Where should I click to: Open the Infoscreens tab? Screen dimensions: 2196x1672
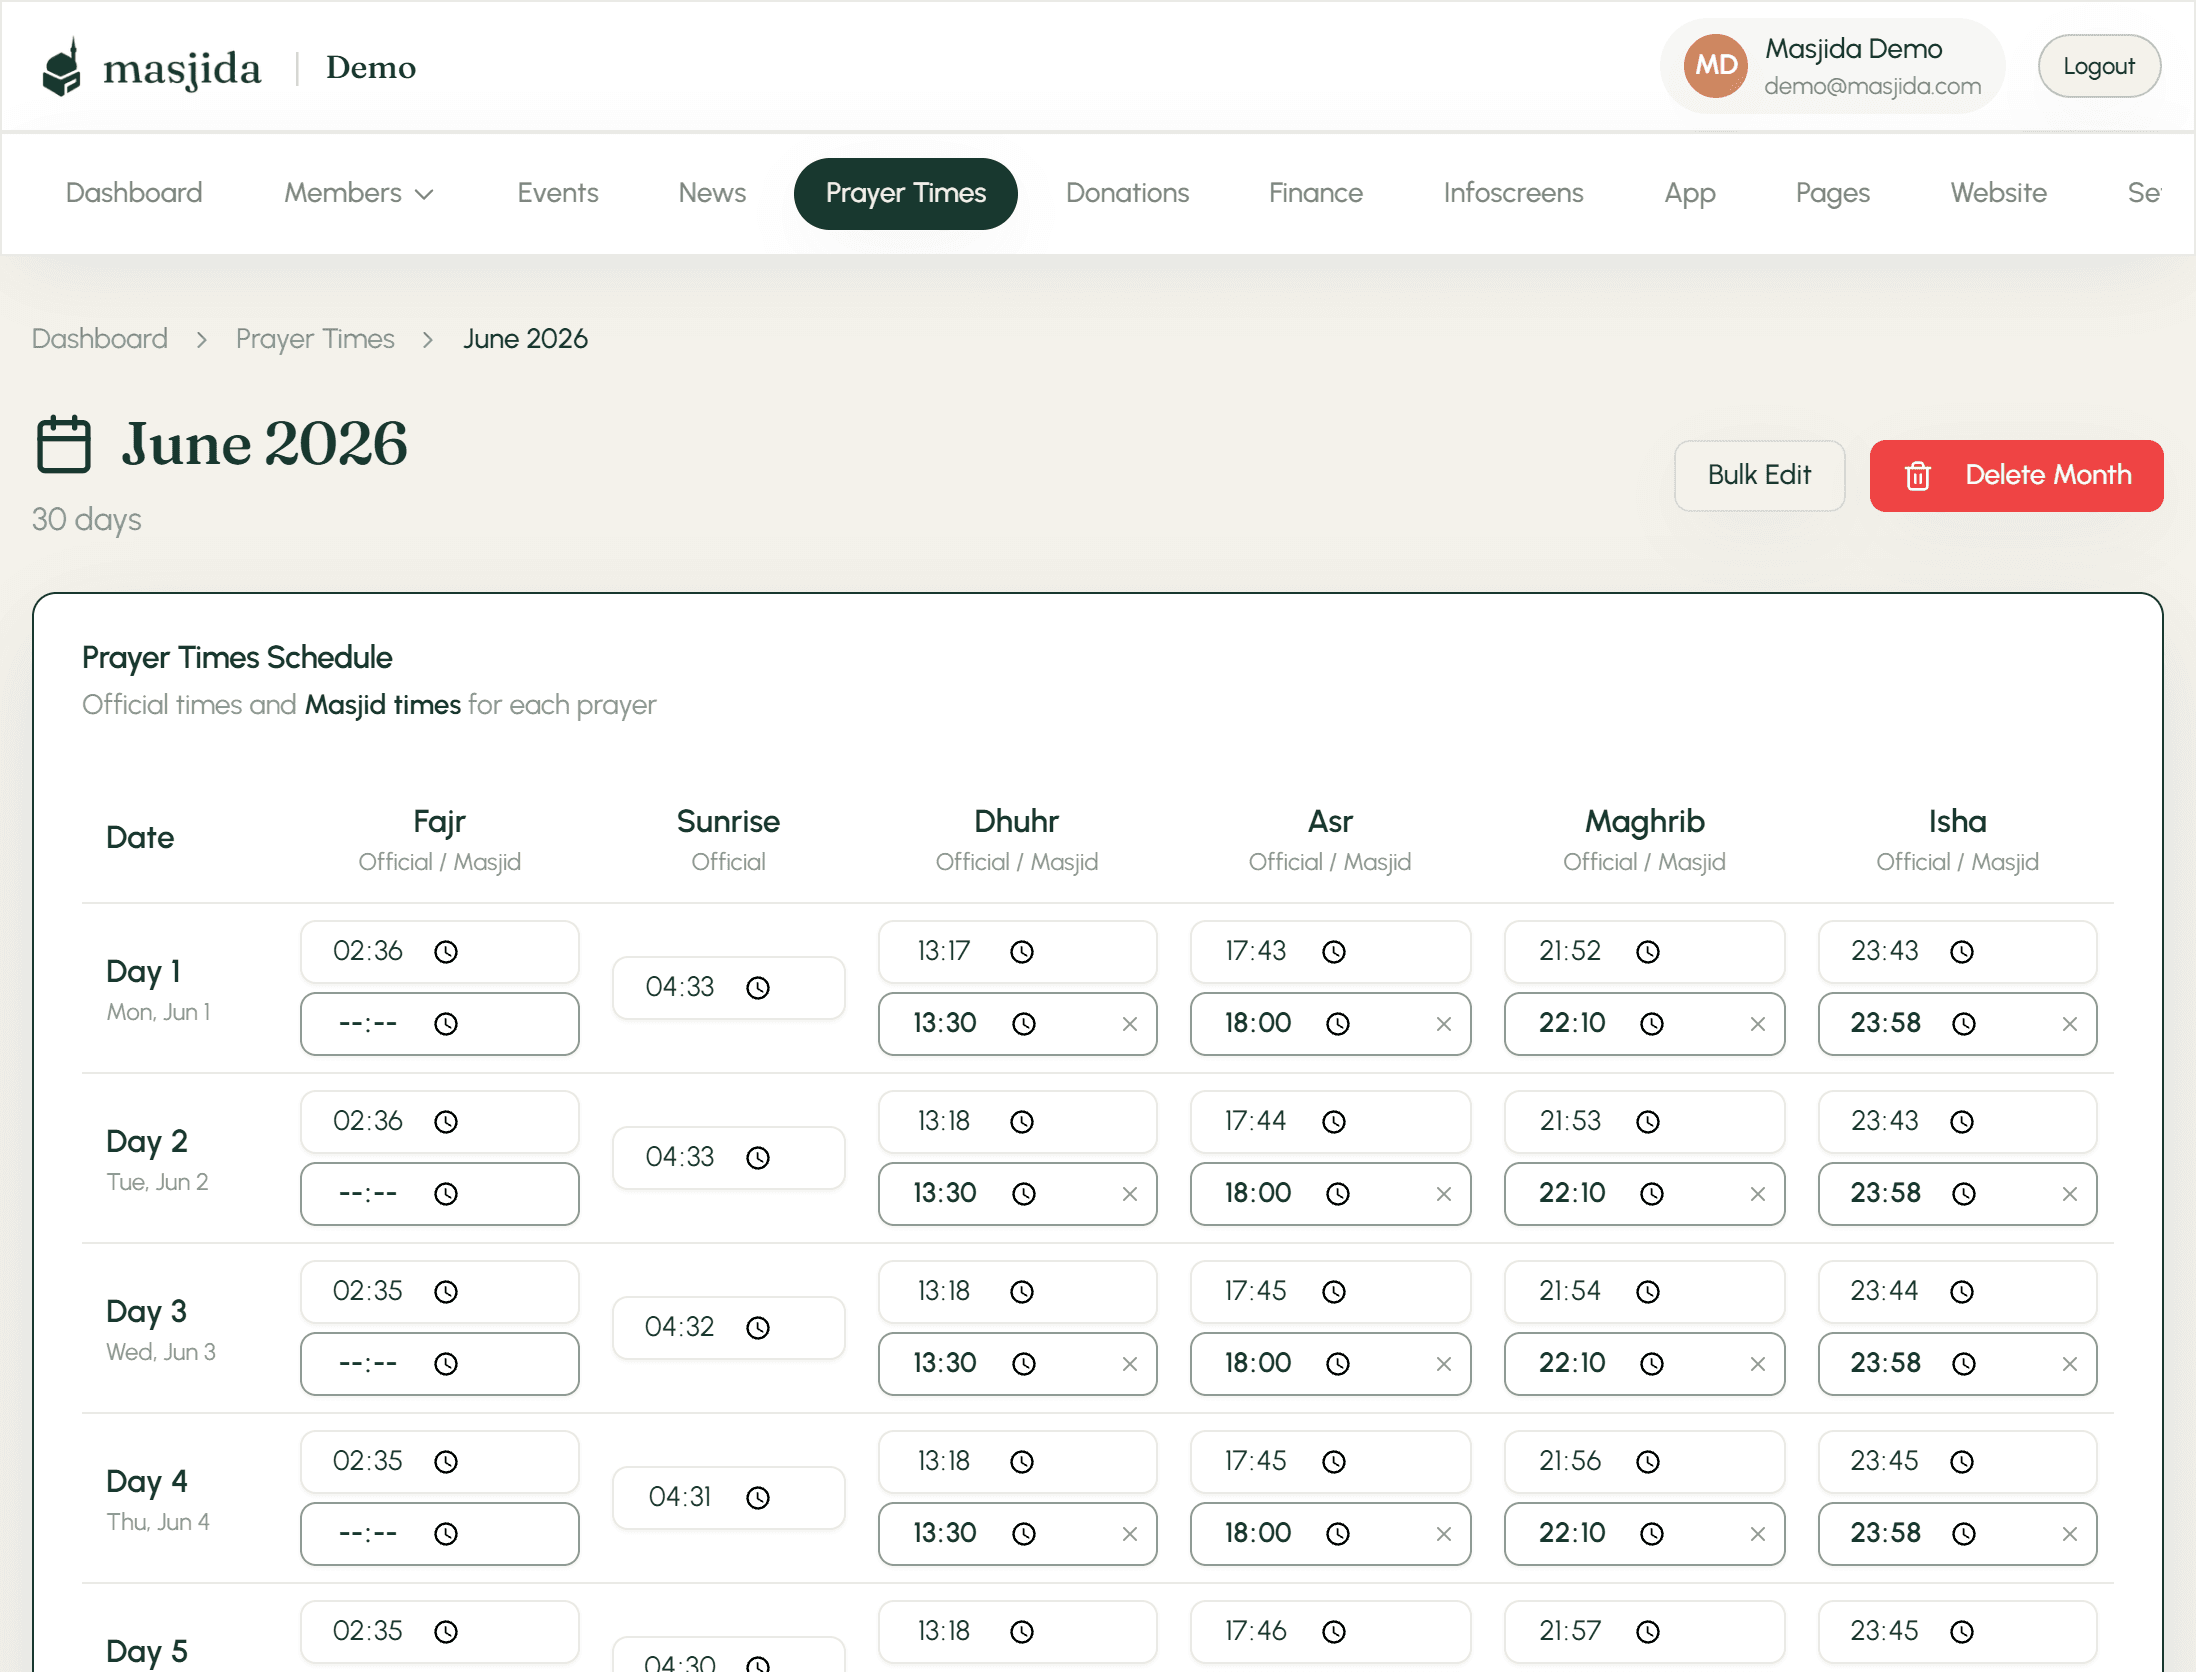(x=1513, y=193)
